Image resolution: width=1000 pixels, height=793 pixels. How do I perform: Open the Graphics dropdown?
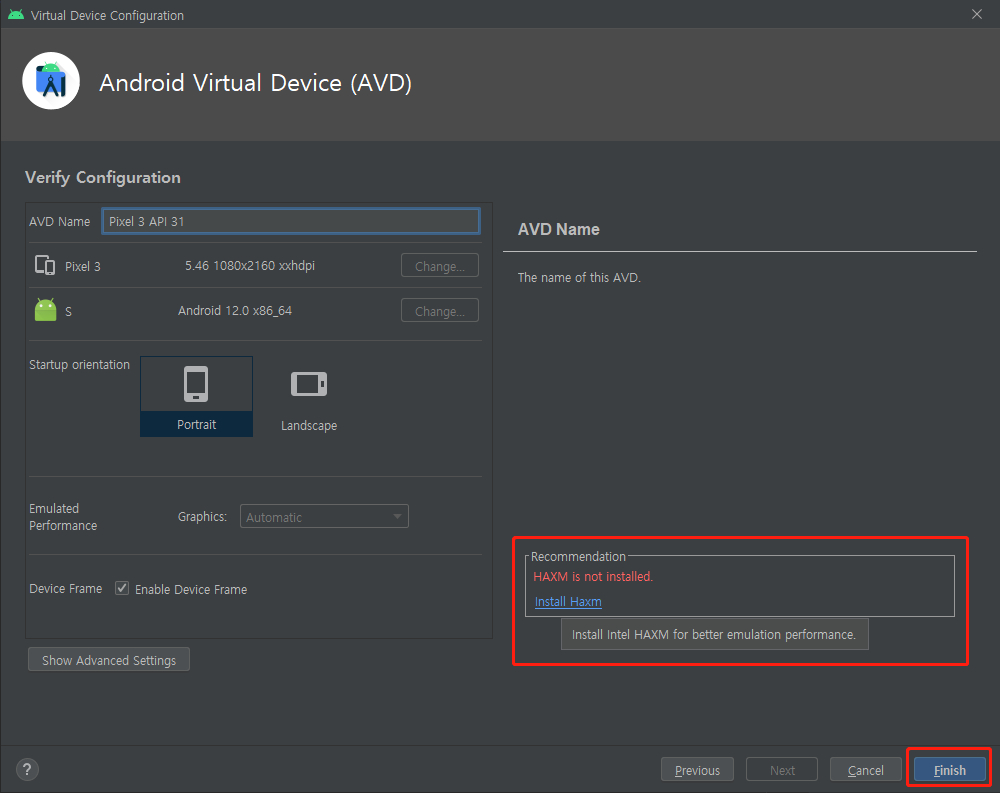click(324, 517)
